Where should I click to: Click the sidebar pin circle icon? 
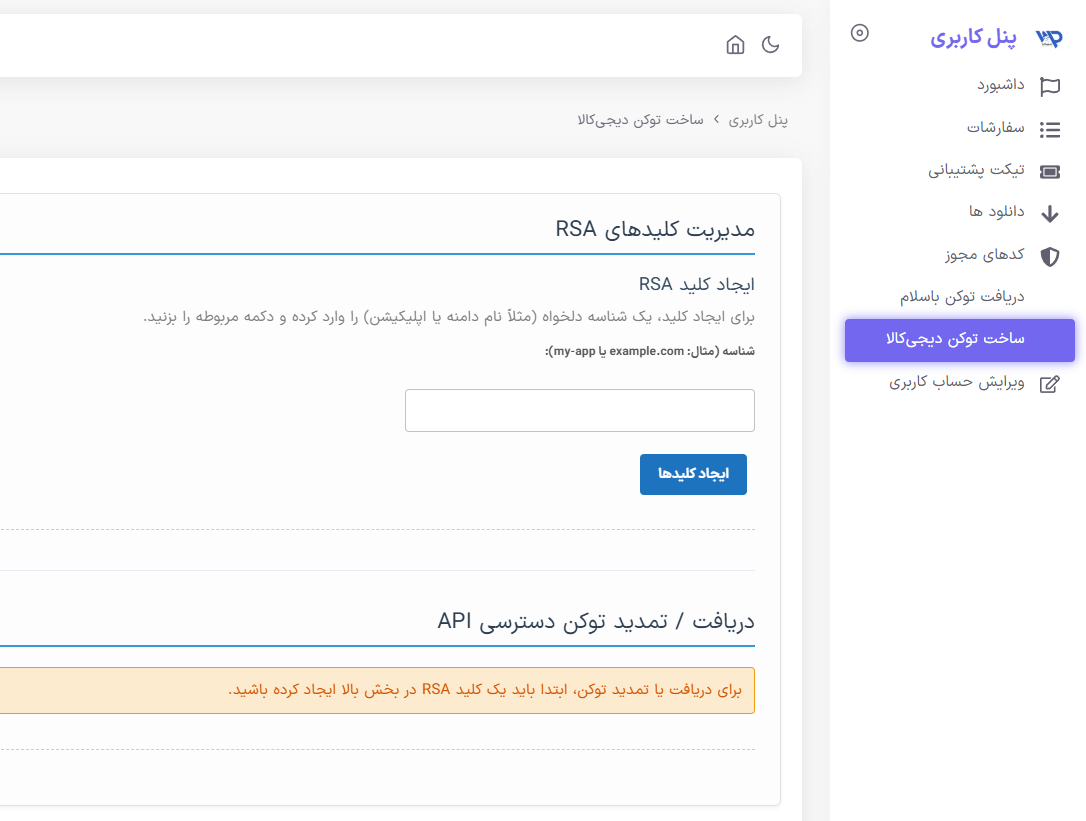pos(860,33)
